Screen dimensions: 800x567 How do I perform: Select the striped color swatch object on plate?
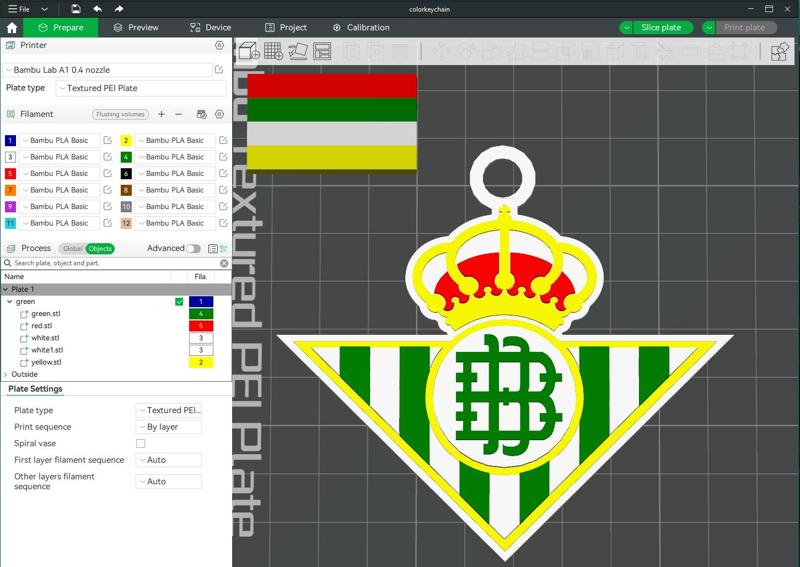332,122
